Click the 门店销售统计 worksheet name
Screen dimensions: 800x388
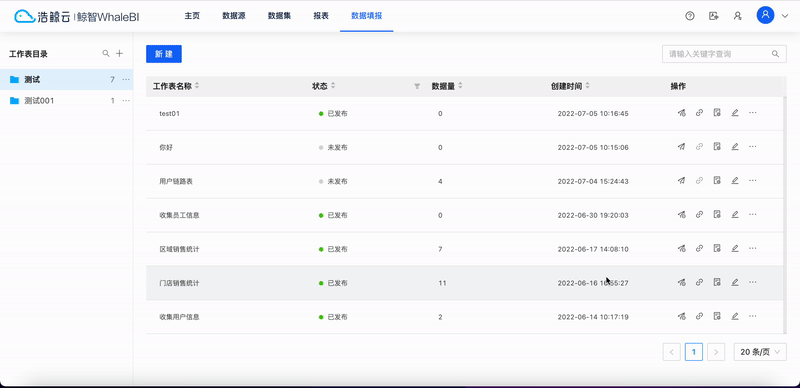(x=179, y=283)
